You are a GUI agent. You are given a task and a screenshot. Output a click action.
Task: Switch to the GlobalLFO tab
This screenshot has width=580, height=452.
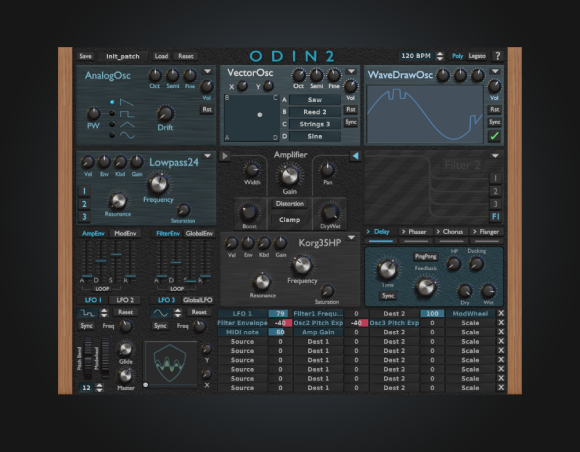(198, 300)
